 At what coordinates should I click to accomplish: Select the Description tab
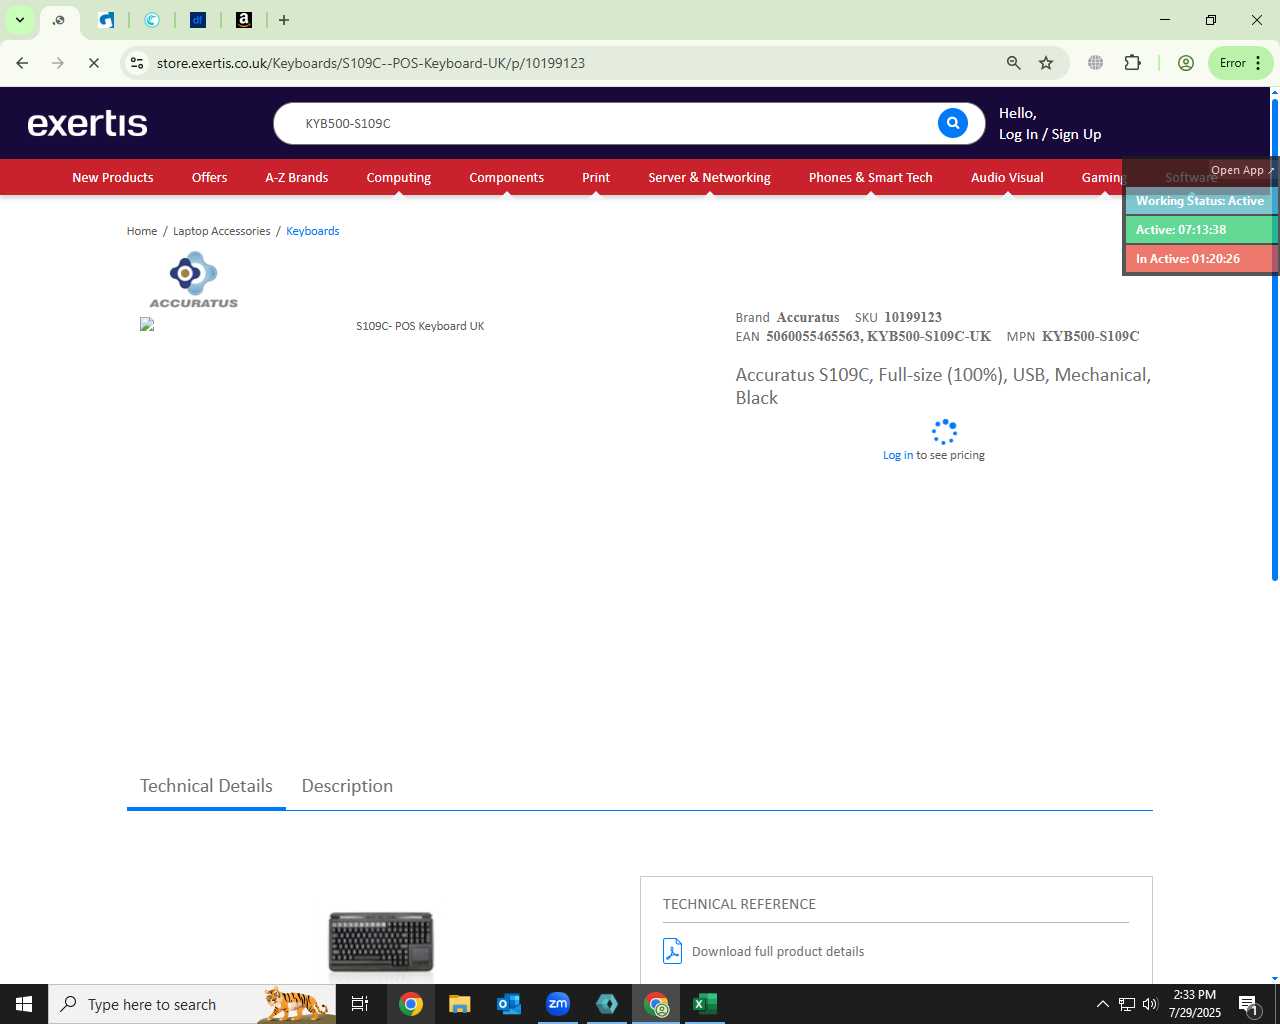coord(347,786)
